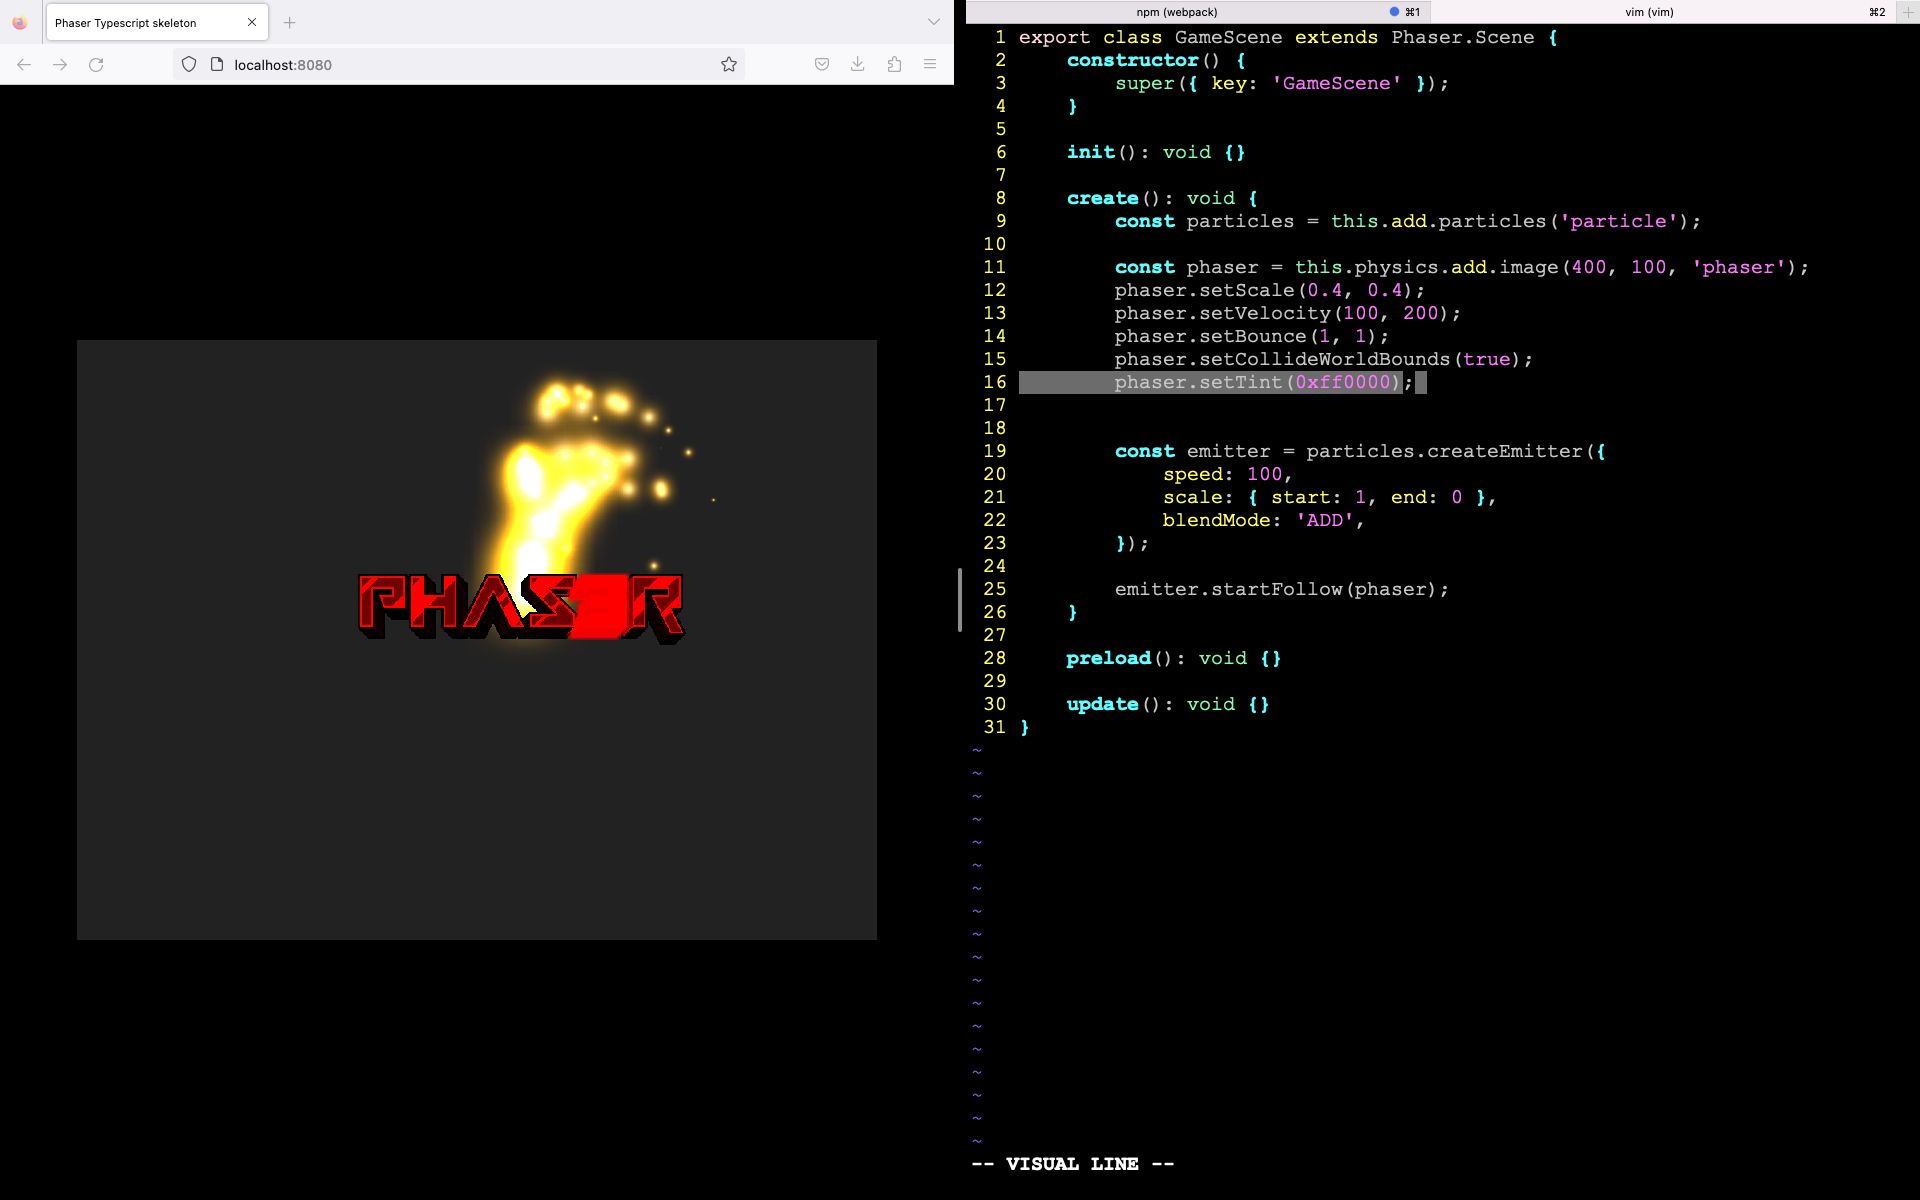Viewport: 1920px width, 1200px height.
Task: Click the forward navigation arrow
Action: coord(60,64)
